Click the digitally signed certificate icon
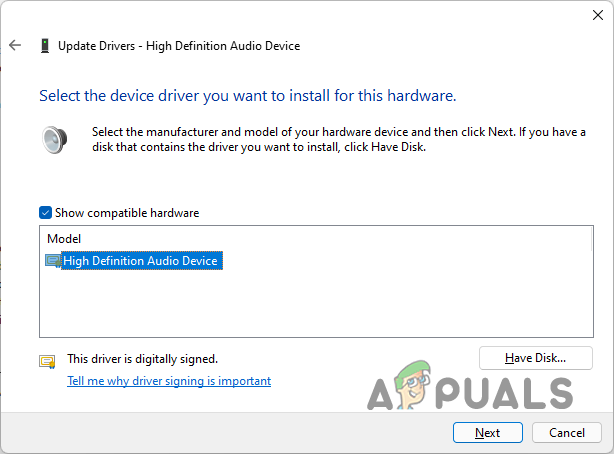614x454 pixels. pyautogui.click(x=47, y=361)
